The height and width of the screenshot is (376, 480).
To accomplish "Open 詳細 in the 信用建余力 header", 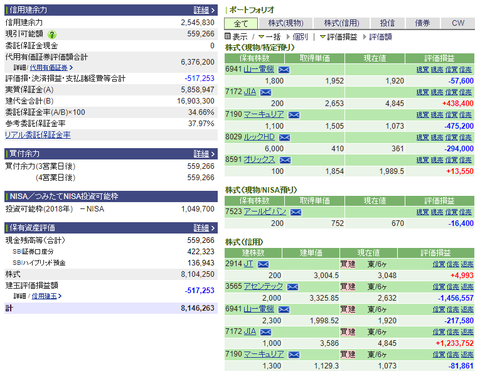I will pyautogui.click(x=204, y=10).
